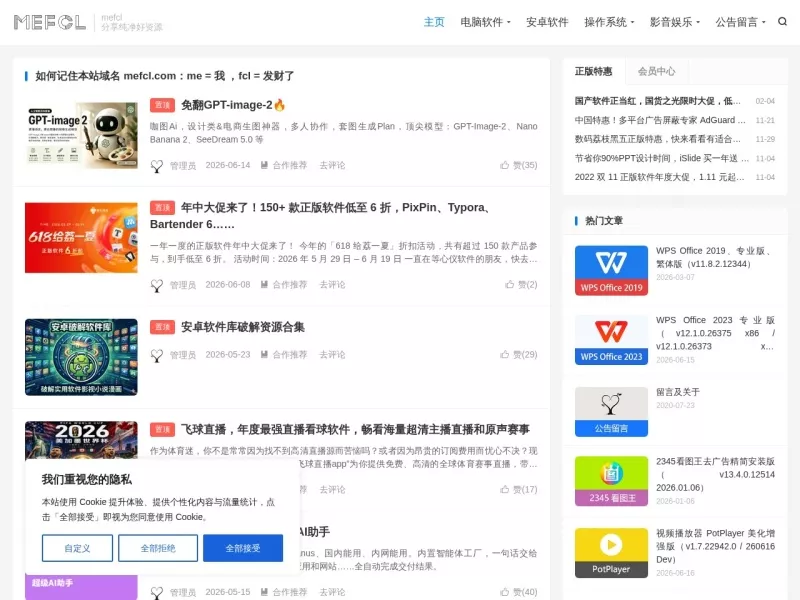800x600 pixels.
Task: Click author heart avatar beside 2026-05-15
Action: click(157, 593)
